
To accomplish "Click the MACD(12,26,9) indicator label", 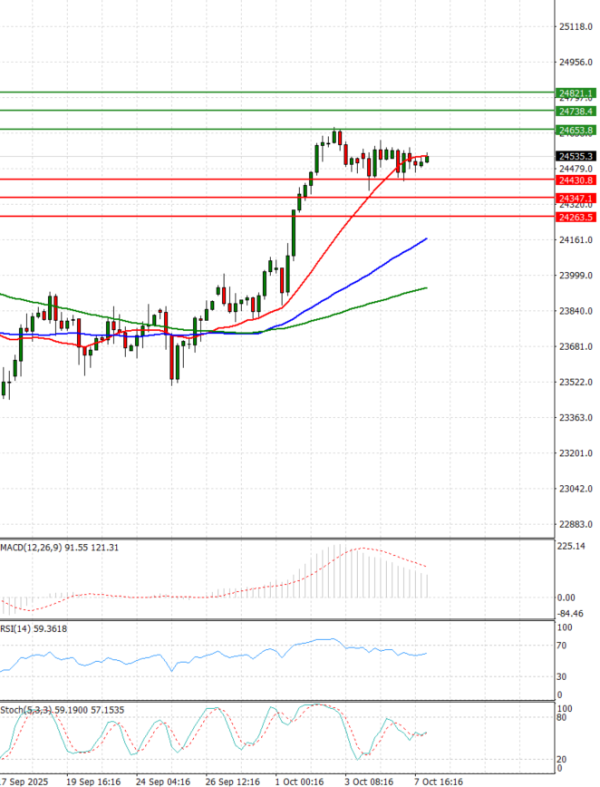I will pos(36,548).
